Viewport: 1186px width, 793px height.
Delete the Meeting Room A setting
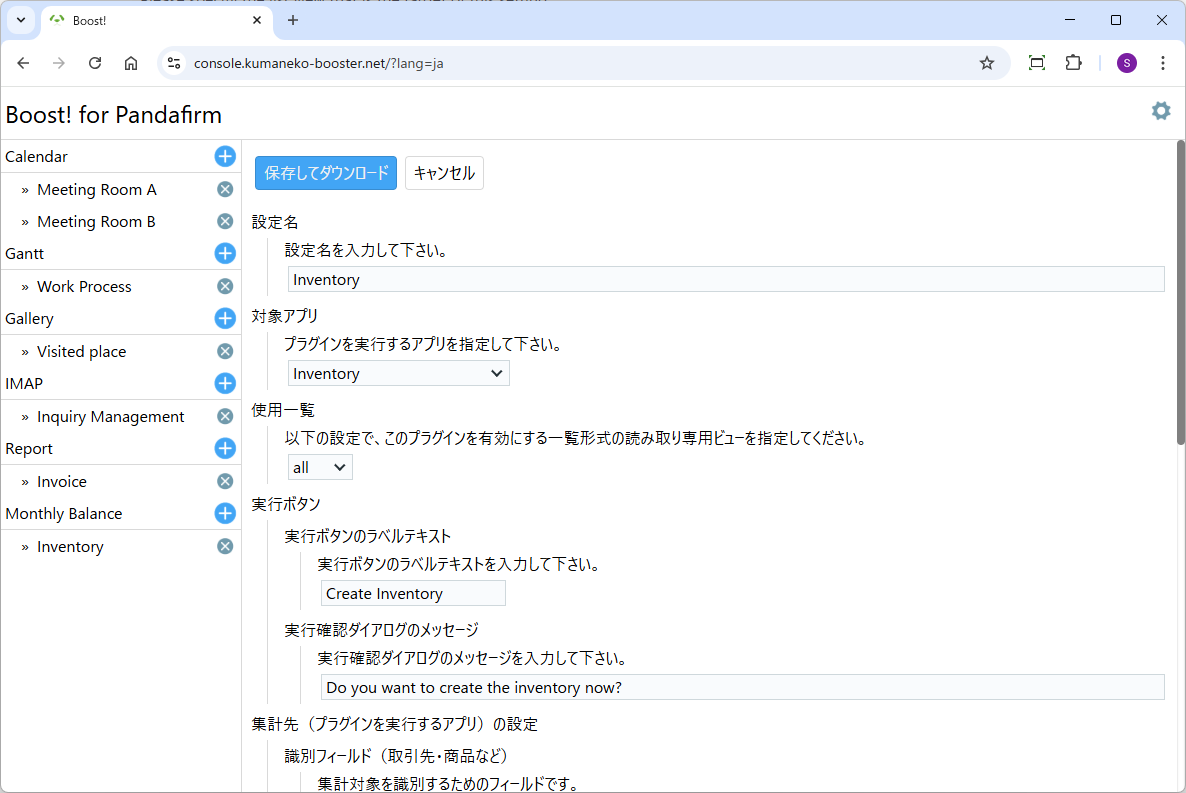click(x=225, y=189)
